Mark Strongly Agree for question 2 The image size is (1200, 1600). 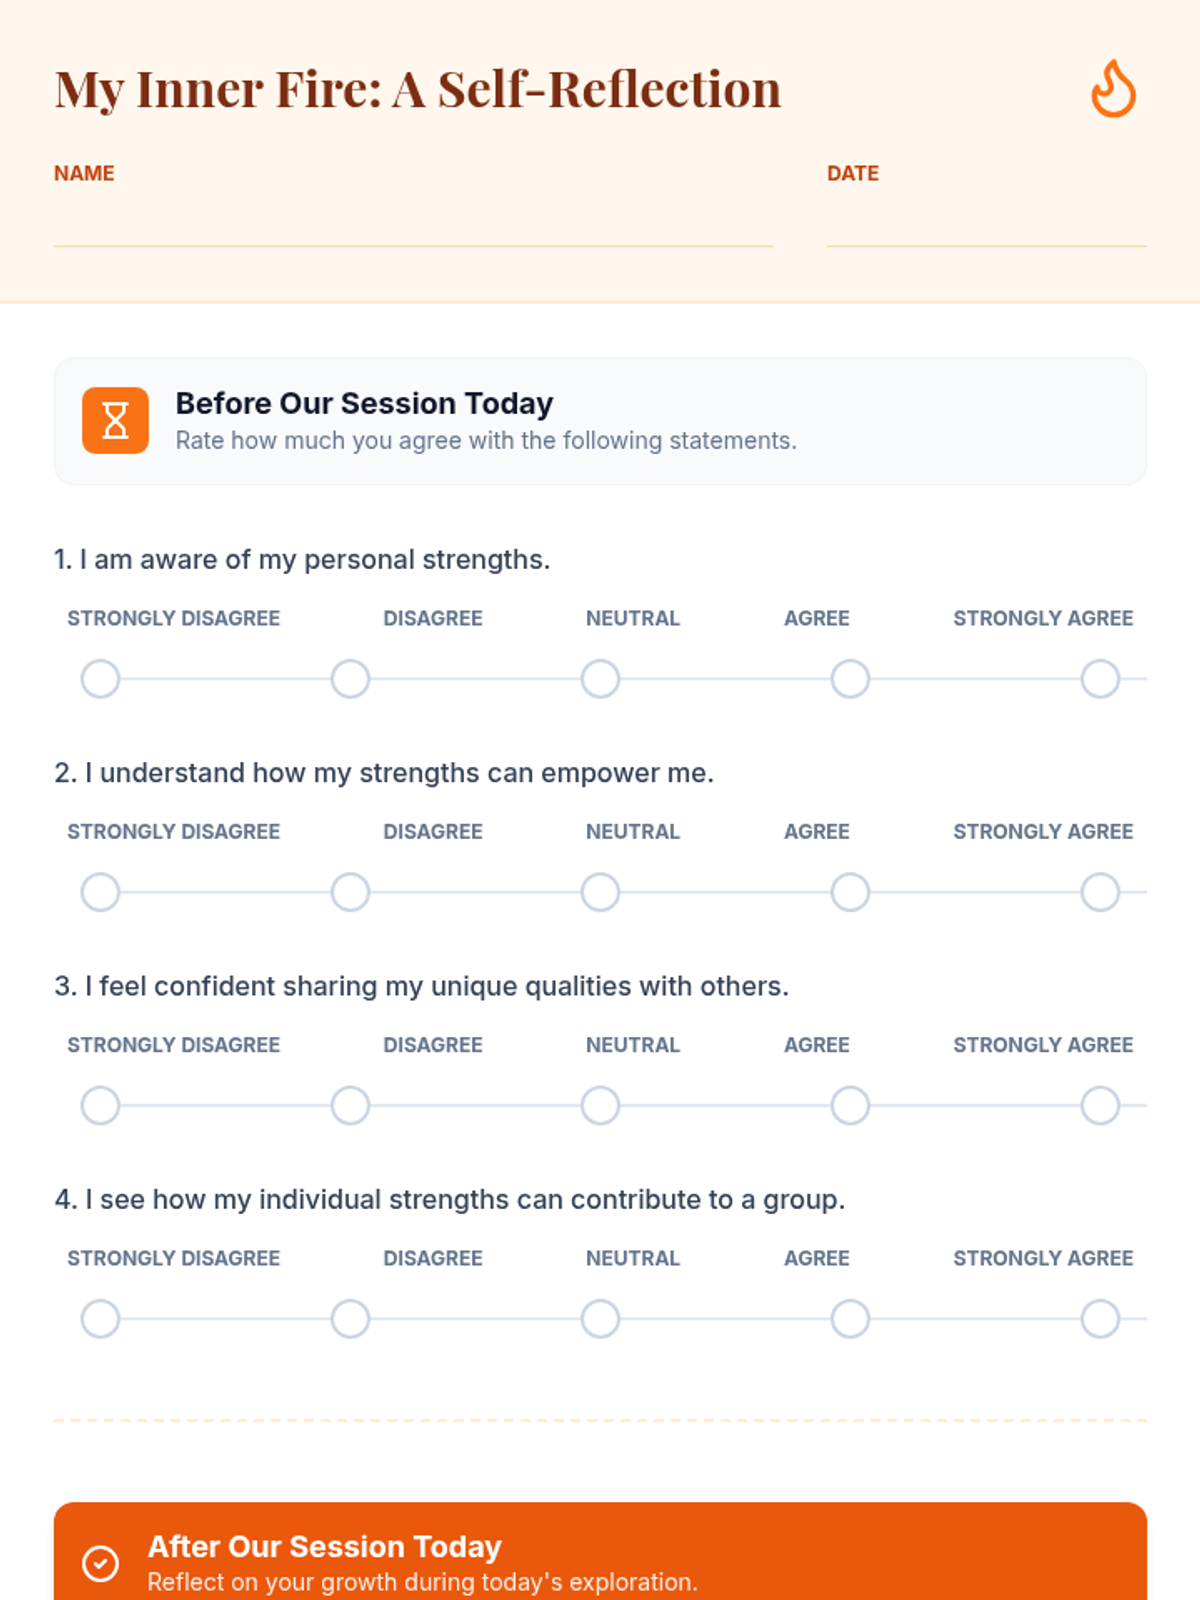click(x=1100, y=892)
